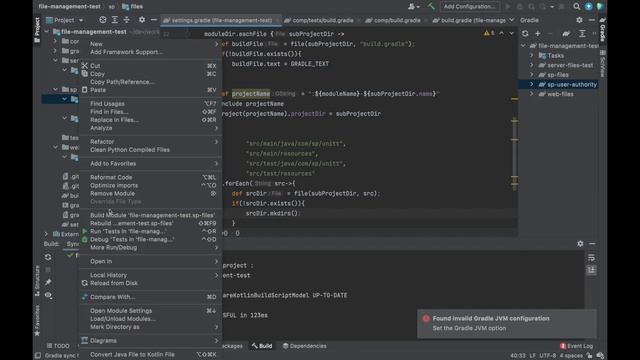This screenshot has width=640, height=360.
Task: Toggle the Favorites sidebar stripe button
Action: coord(37,320)
